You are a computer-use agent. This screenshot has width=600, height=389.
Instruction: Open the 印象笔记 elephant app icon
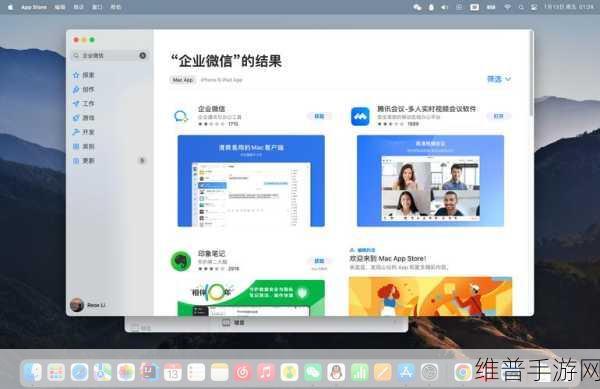pyautogui.click(x=181, y=261)
